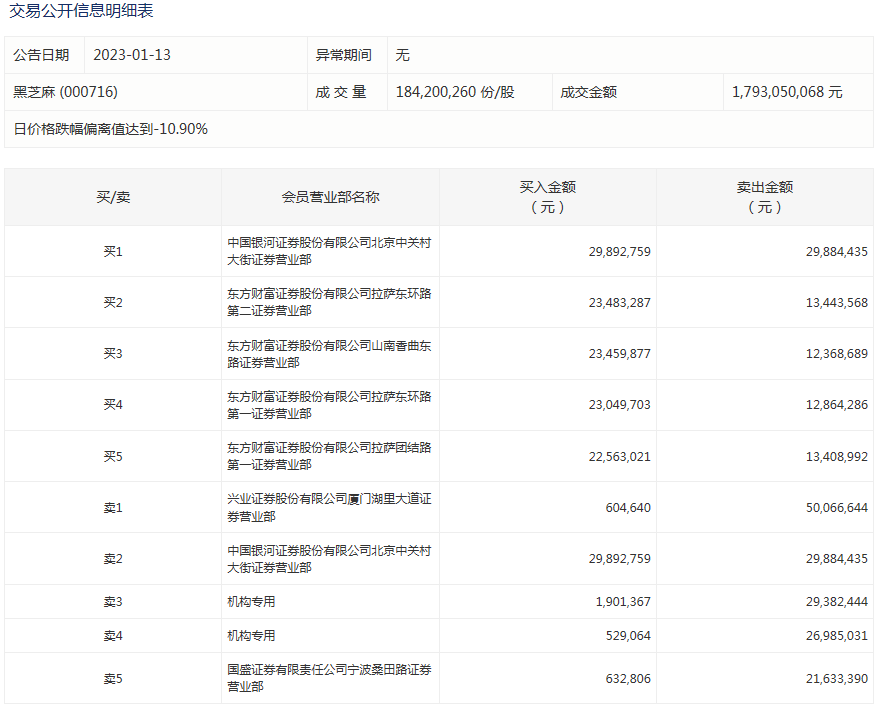Click the 买入金额 column header
The height and width of the screenshot is (709, 878).
click(x=547, y=197)
